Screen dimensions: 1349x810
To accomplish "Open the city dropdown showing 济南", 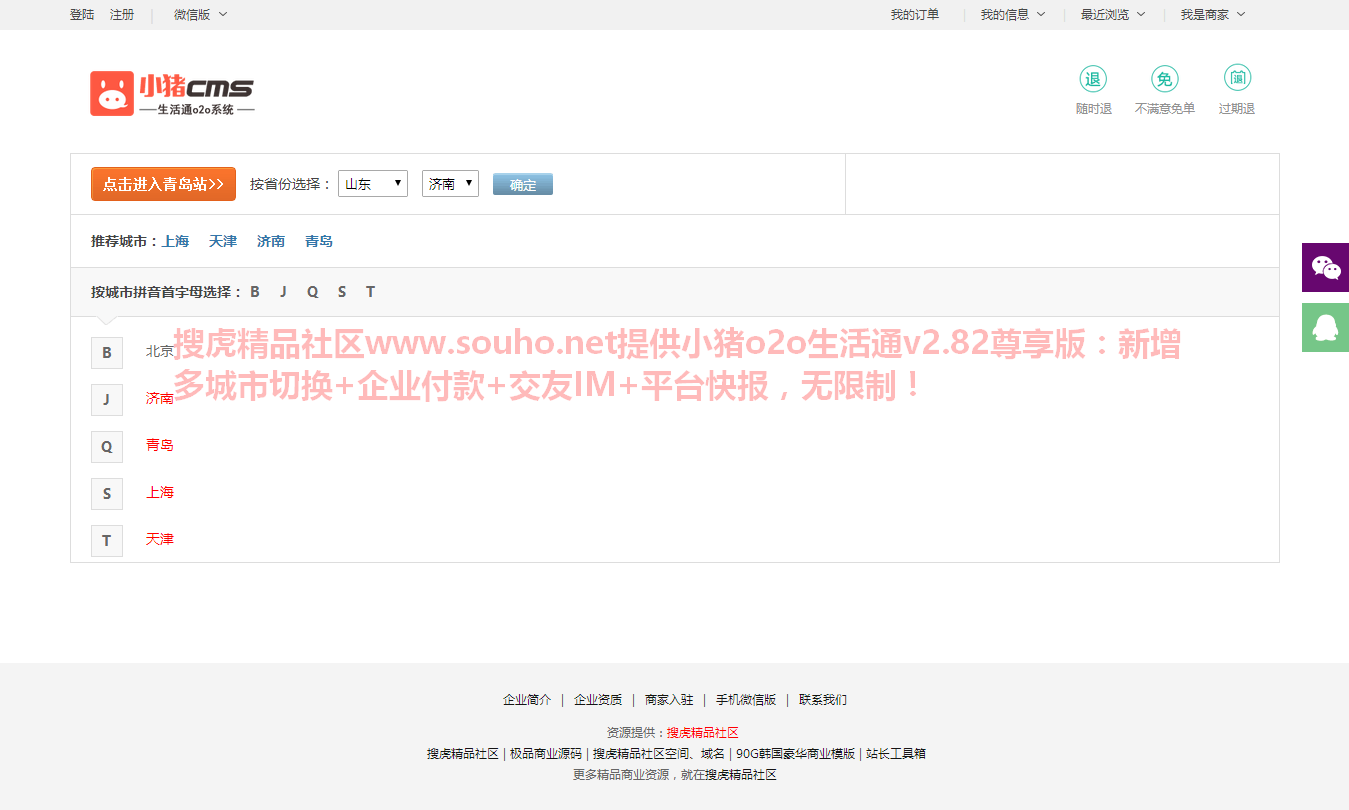I will tap(450, 183).
